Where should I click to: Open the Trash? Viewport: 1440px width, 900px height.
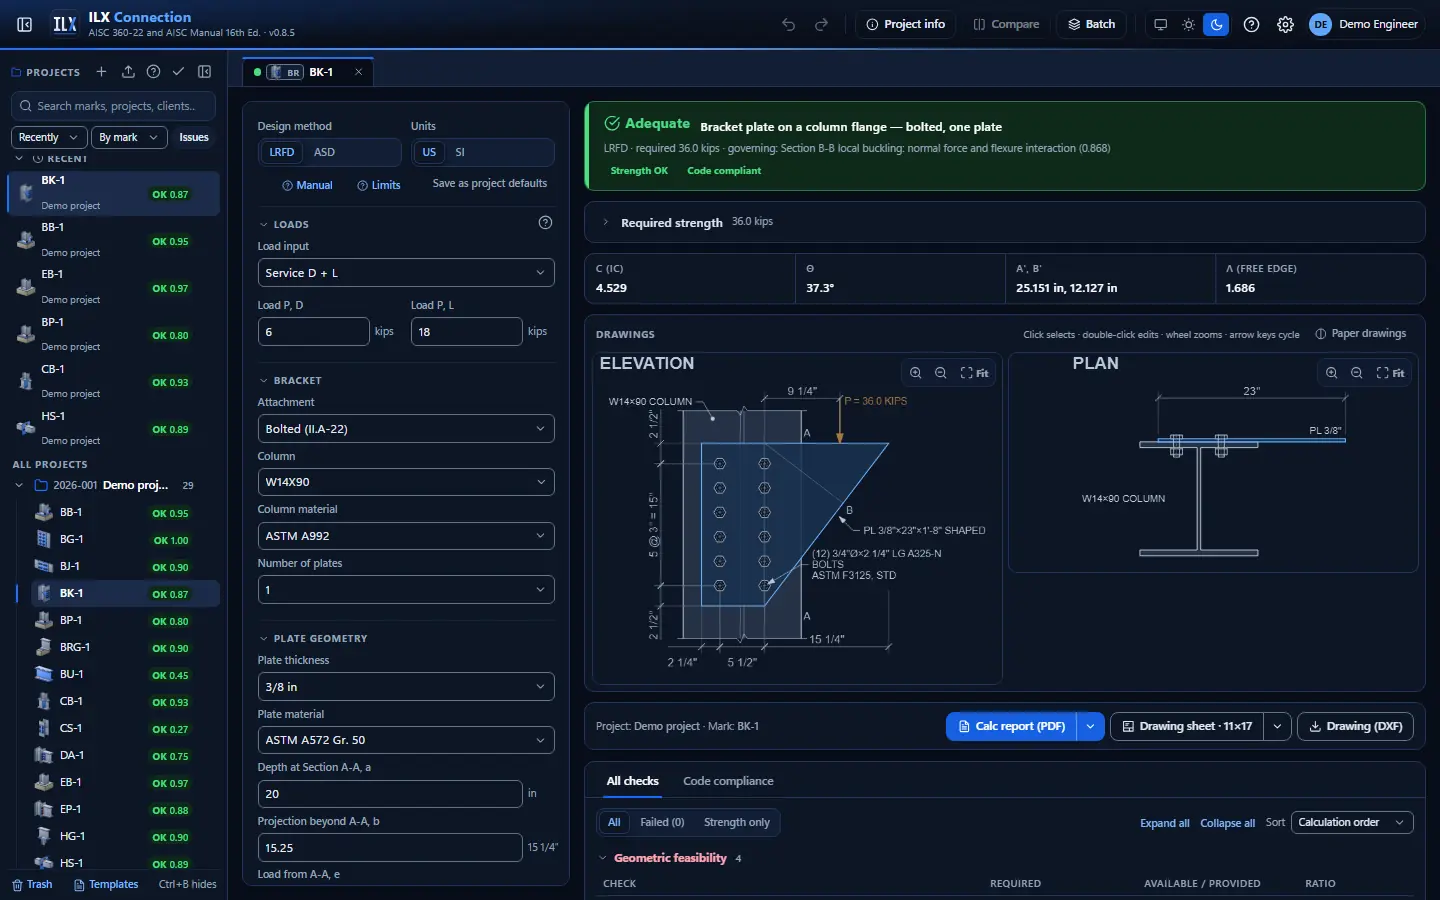coord(32,884)
